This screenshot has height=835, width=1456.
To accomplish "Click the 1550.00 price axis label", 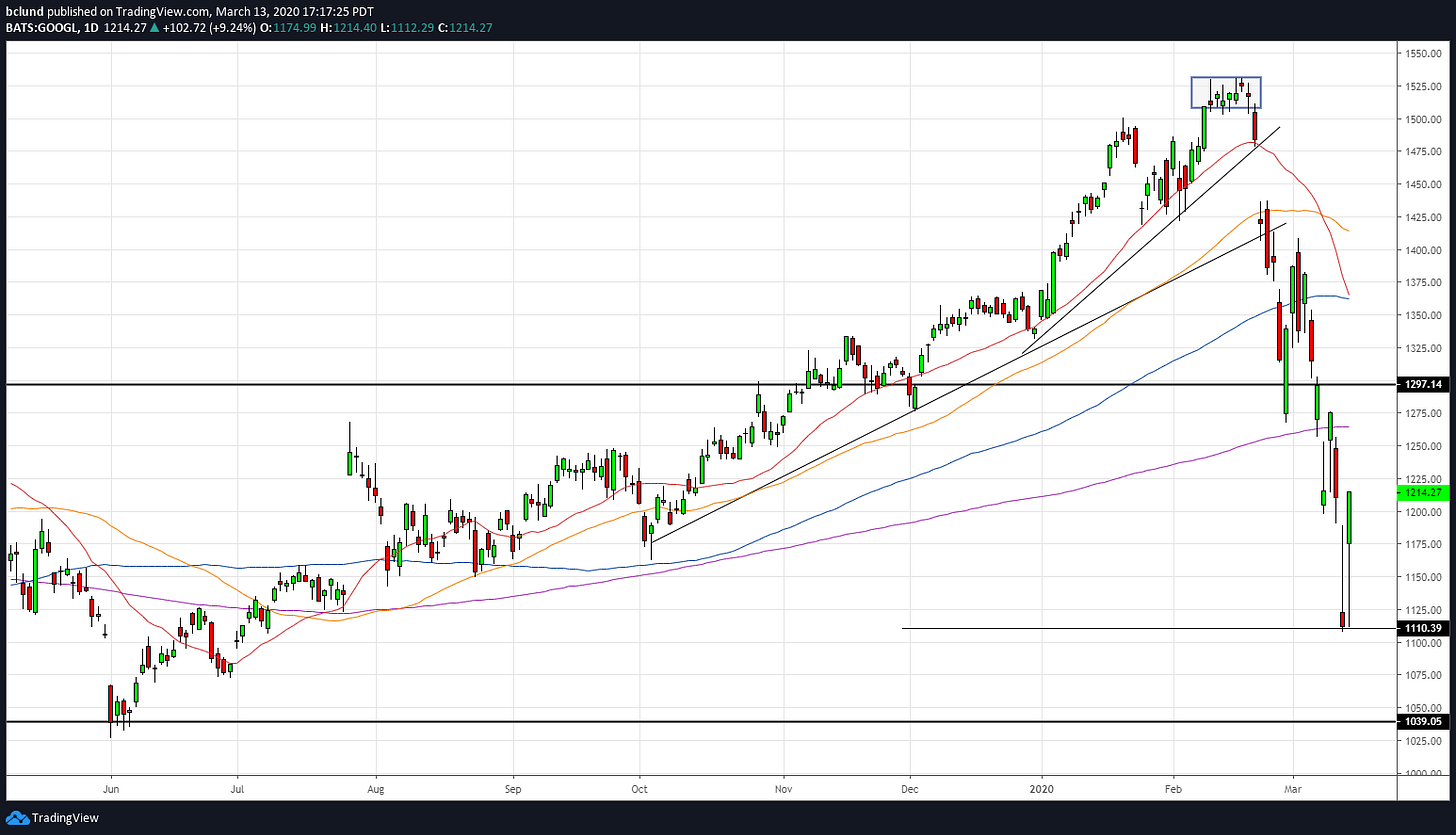I will [x=1421, y=54].
